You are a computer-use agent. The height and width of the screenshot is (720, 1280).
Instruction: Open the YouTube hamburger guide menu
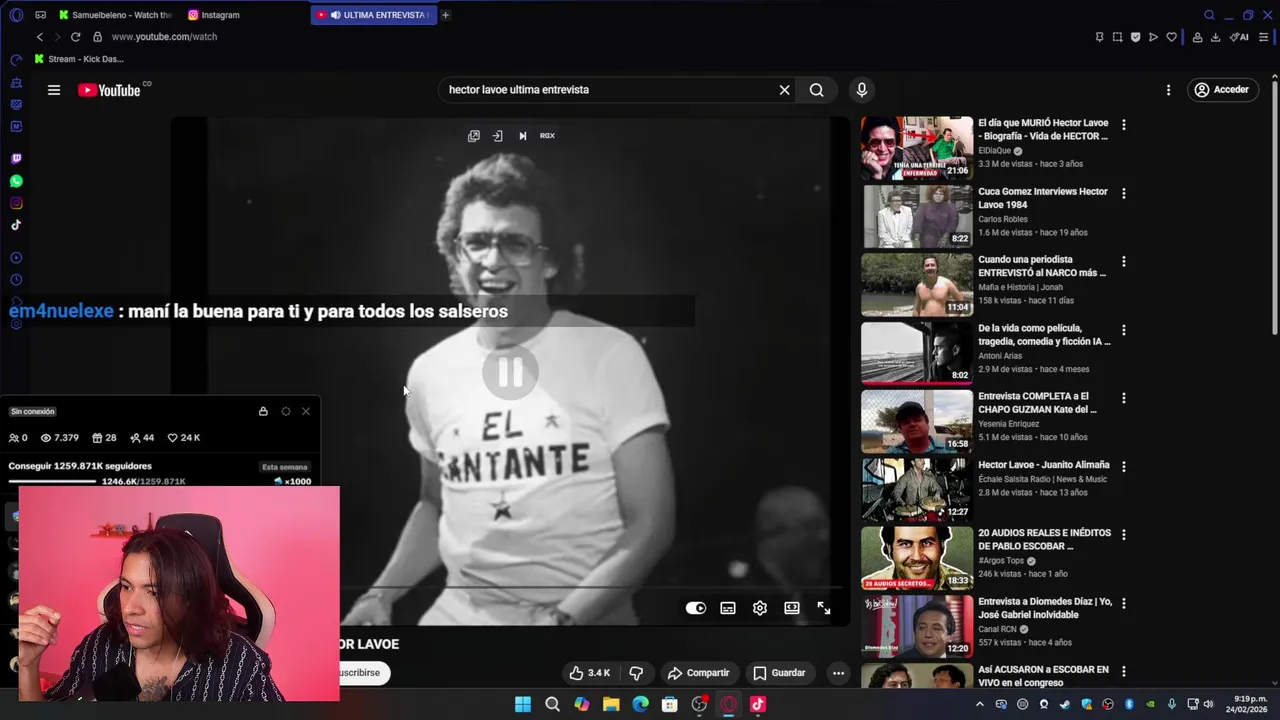(x=54, y=90)
